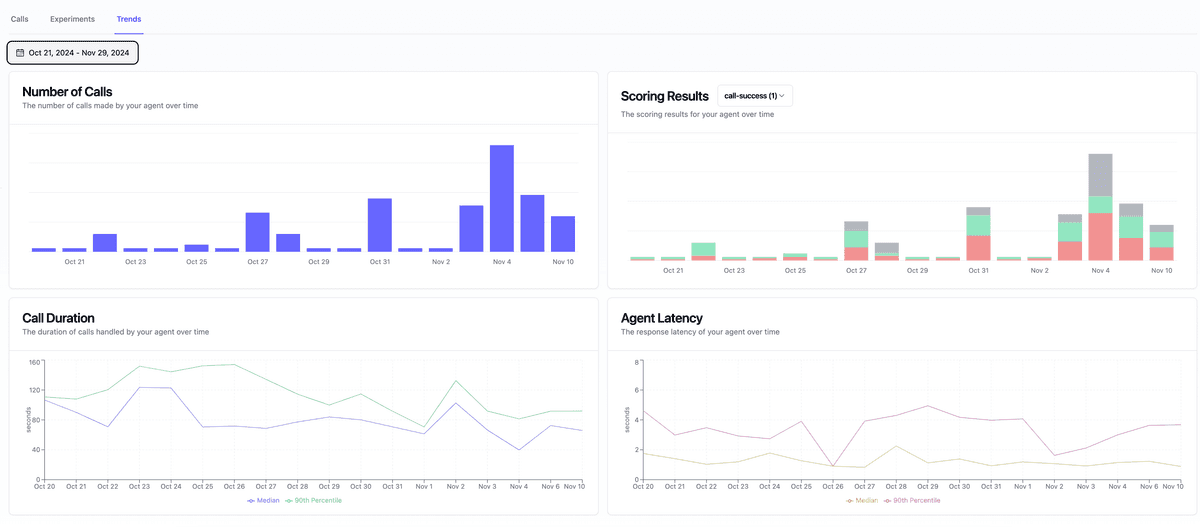The width and height of the screenshot is (1200, 527).
Task: Toggle 90th Percentile legend in Call Duration
Action: (x=313, y=500)
